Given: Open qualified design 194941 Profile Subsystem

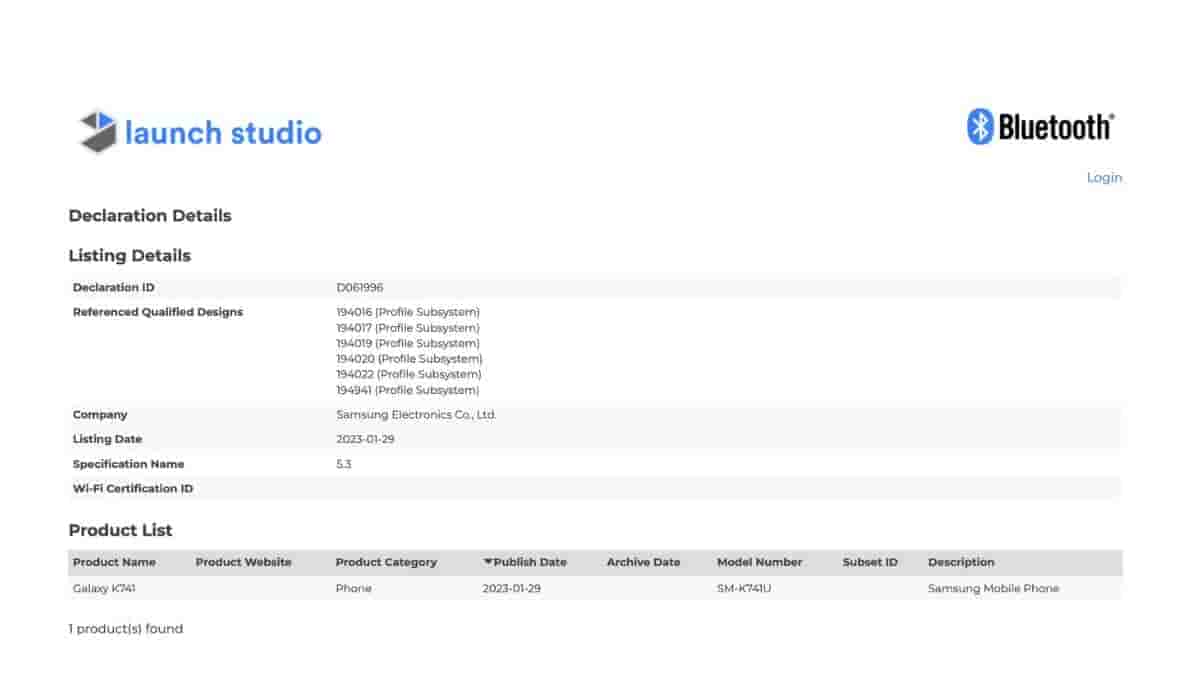Looking at the screenshot, I should coord(408,390).
